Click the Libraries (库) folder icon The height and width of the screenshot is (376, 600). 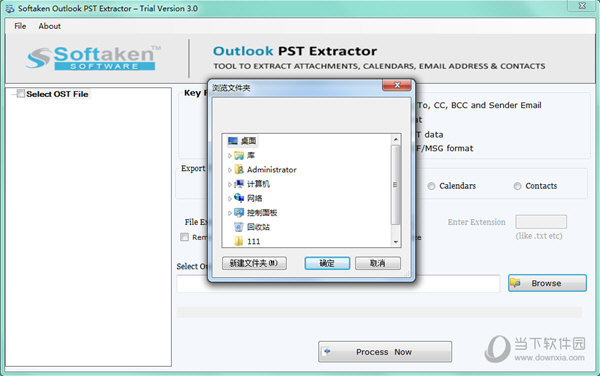(239, 155)
